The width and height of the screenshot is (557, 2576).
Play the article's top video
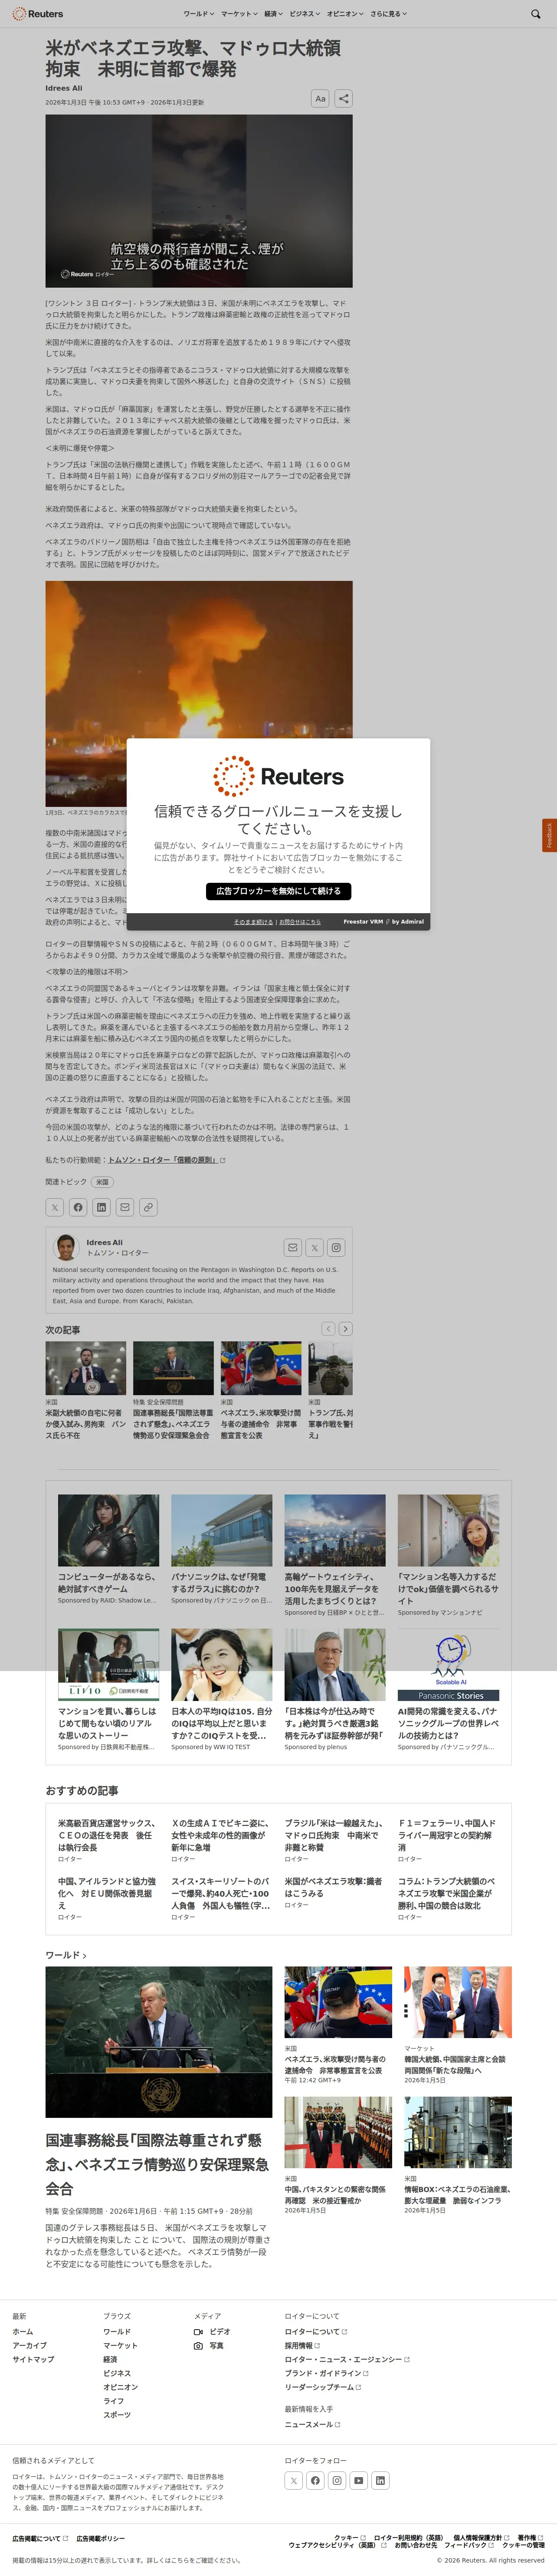199,201
